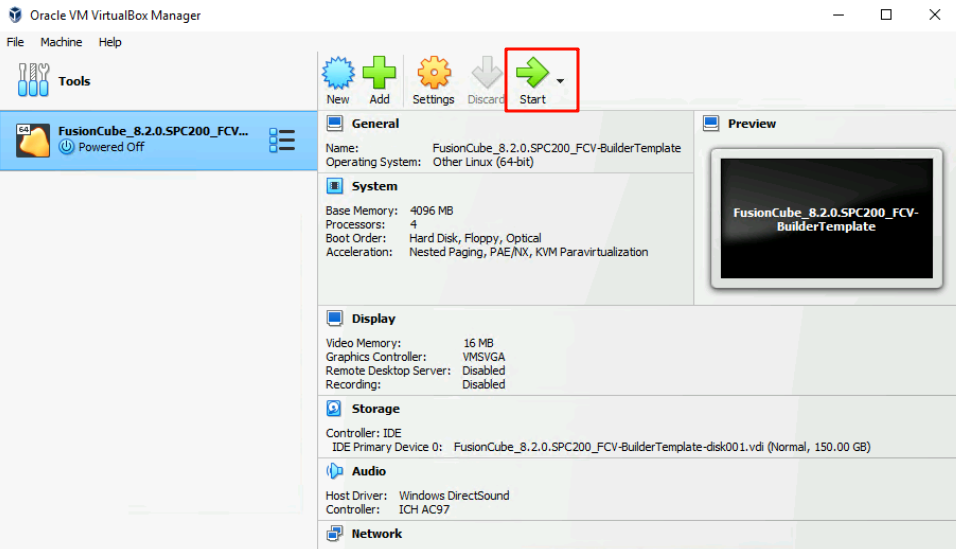Open the Help menu
This screenshot has width=956, height=549.
pos(110,42)
